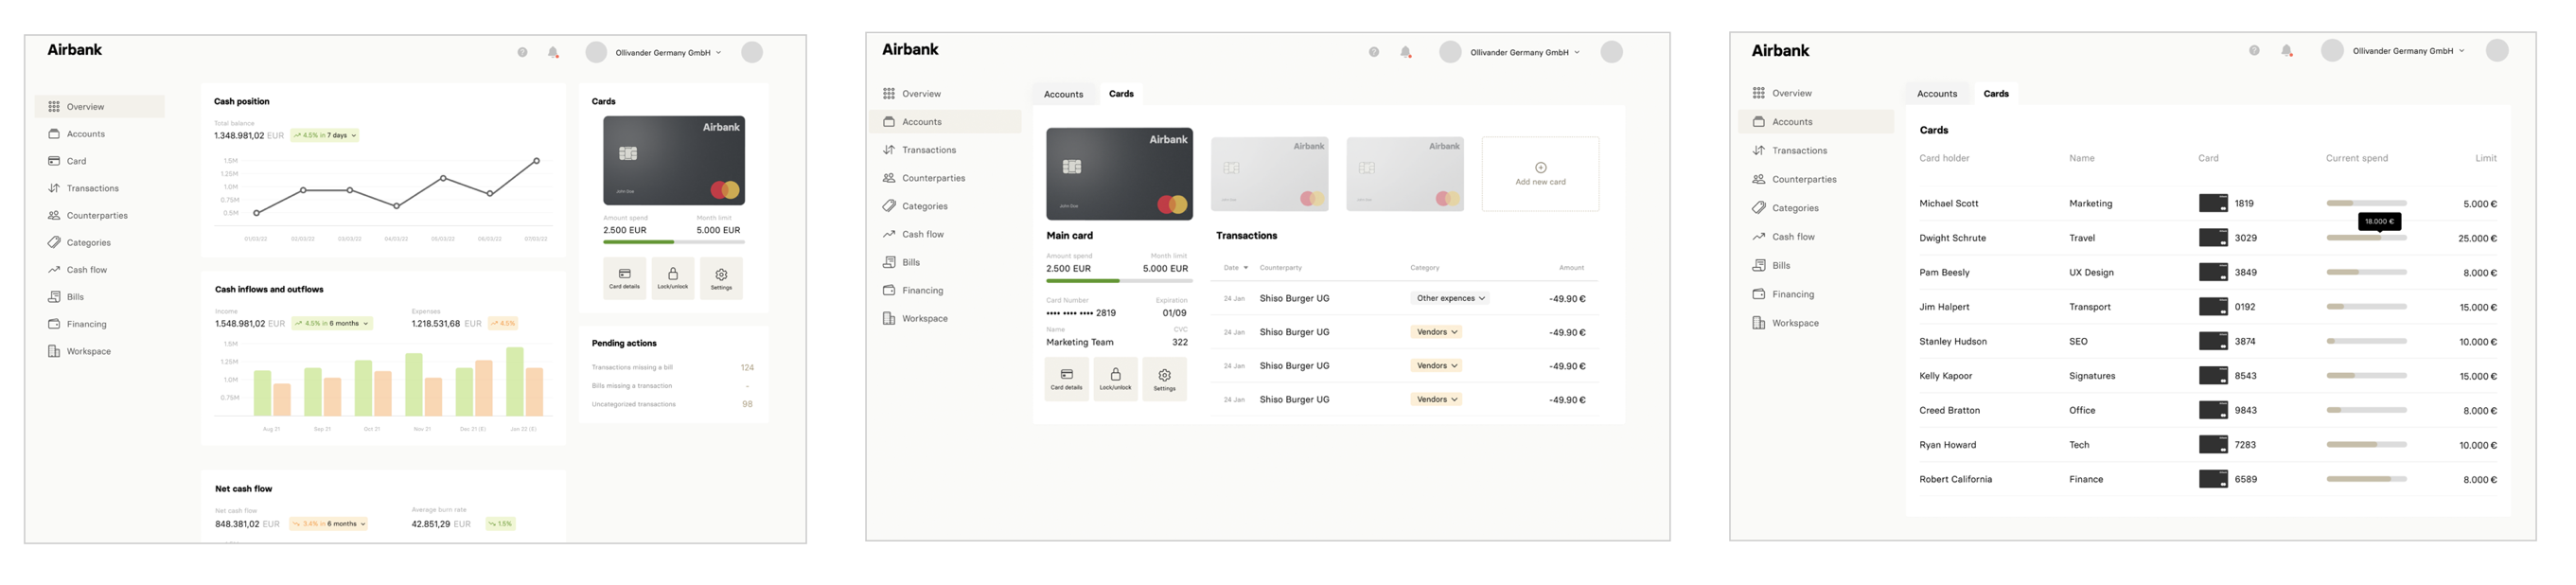
Task: Open Counterparties in the dashboard screen sidebar
Action: [x=87, y=216]
